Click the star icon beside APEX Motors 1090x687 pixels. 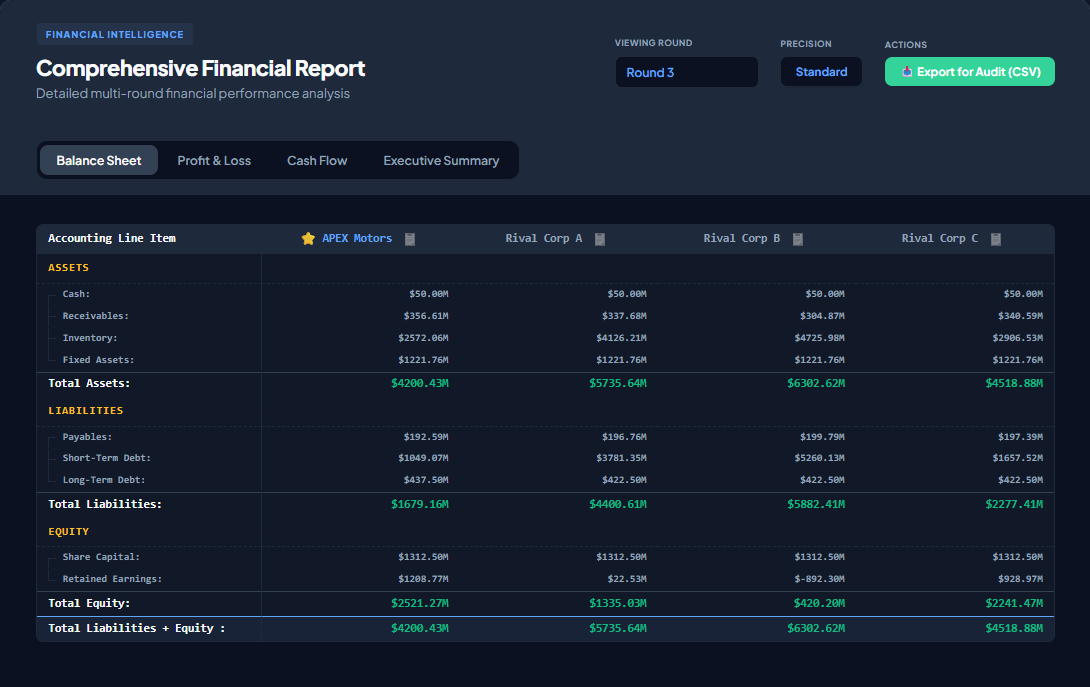coord(308,238)
